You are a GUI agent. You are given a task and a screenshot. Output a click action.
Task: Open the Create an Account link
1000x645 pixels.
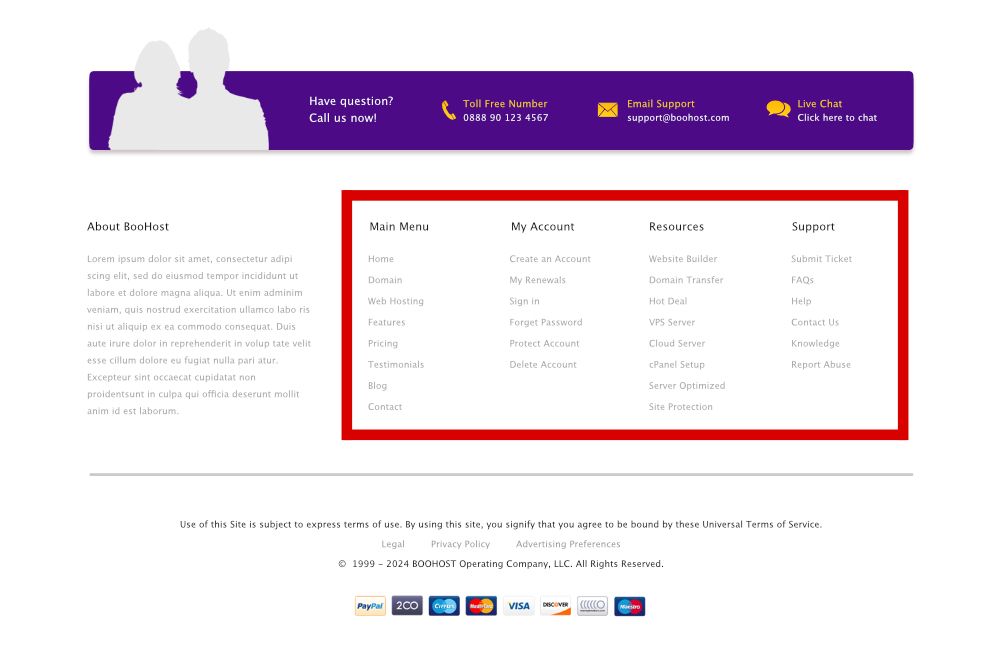point(549,259)
